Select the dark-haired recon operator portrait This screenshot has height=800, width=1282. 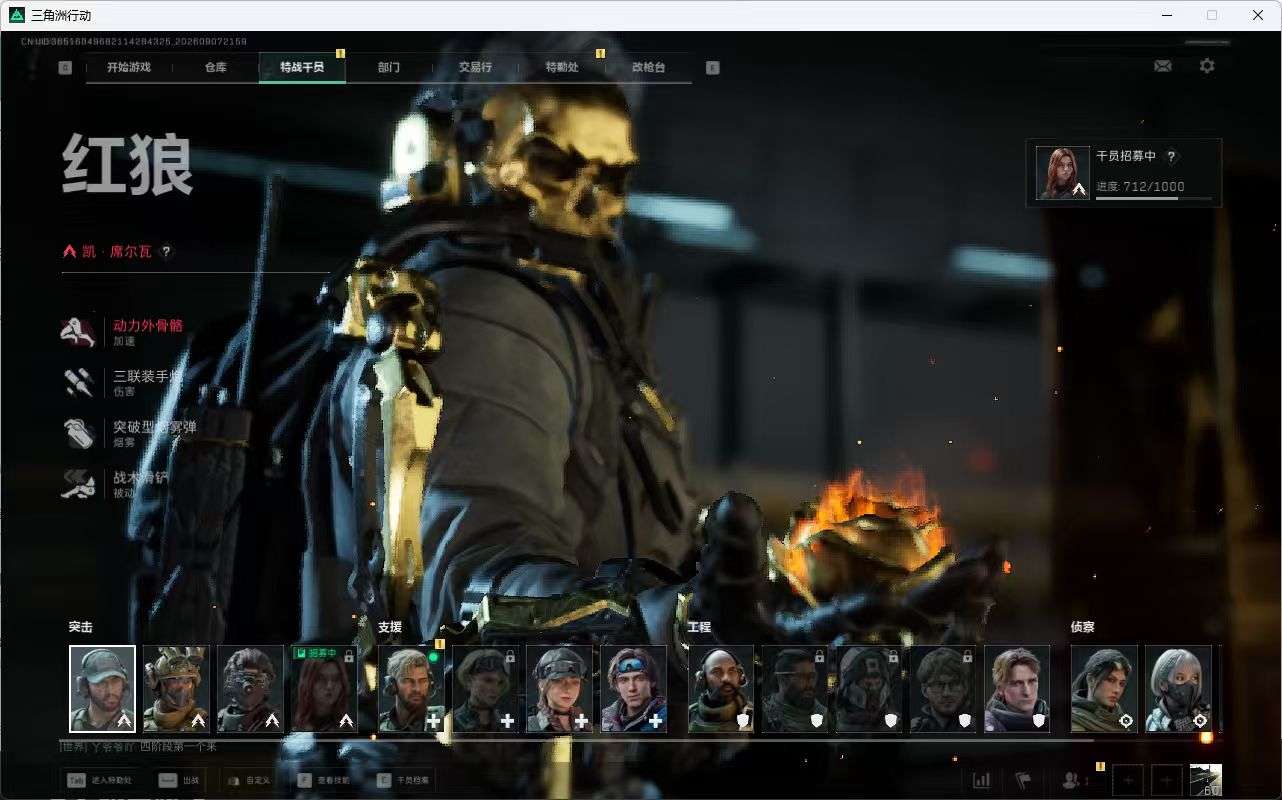(x=1104, y=689)
